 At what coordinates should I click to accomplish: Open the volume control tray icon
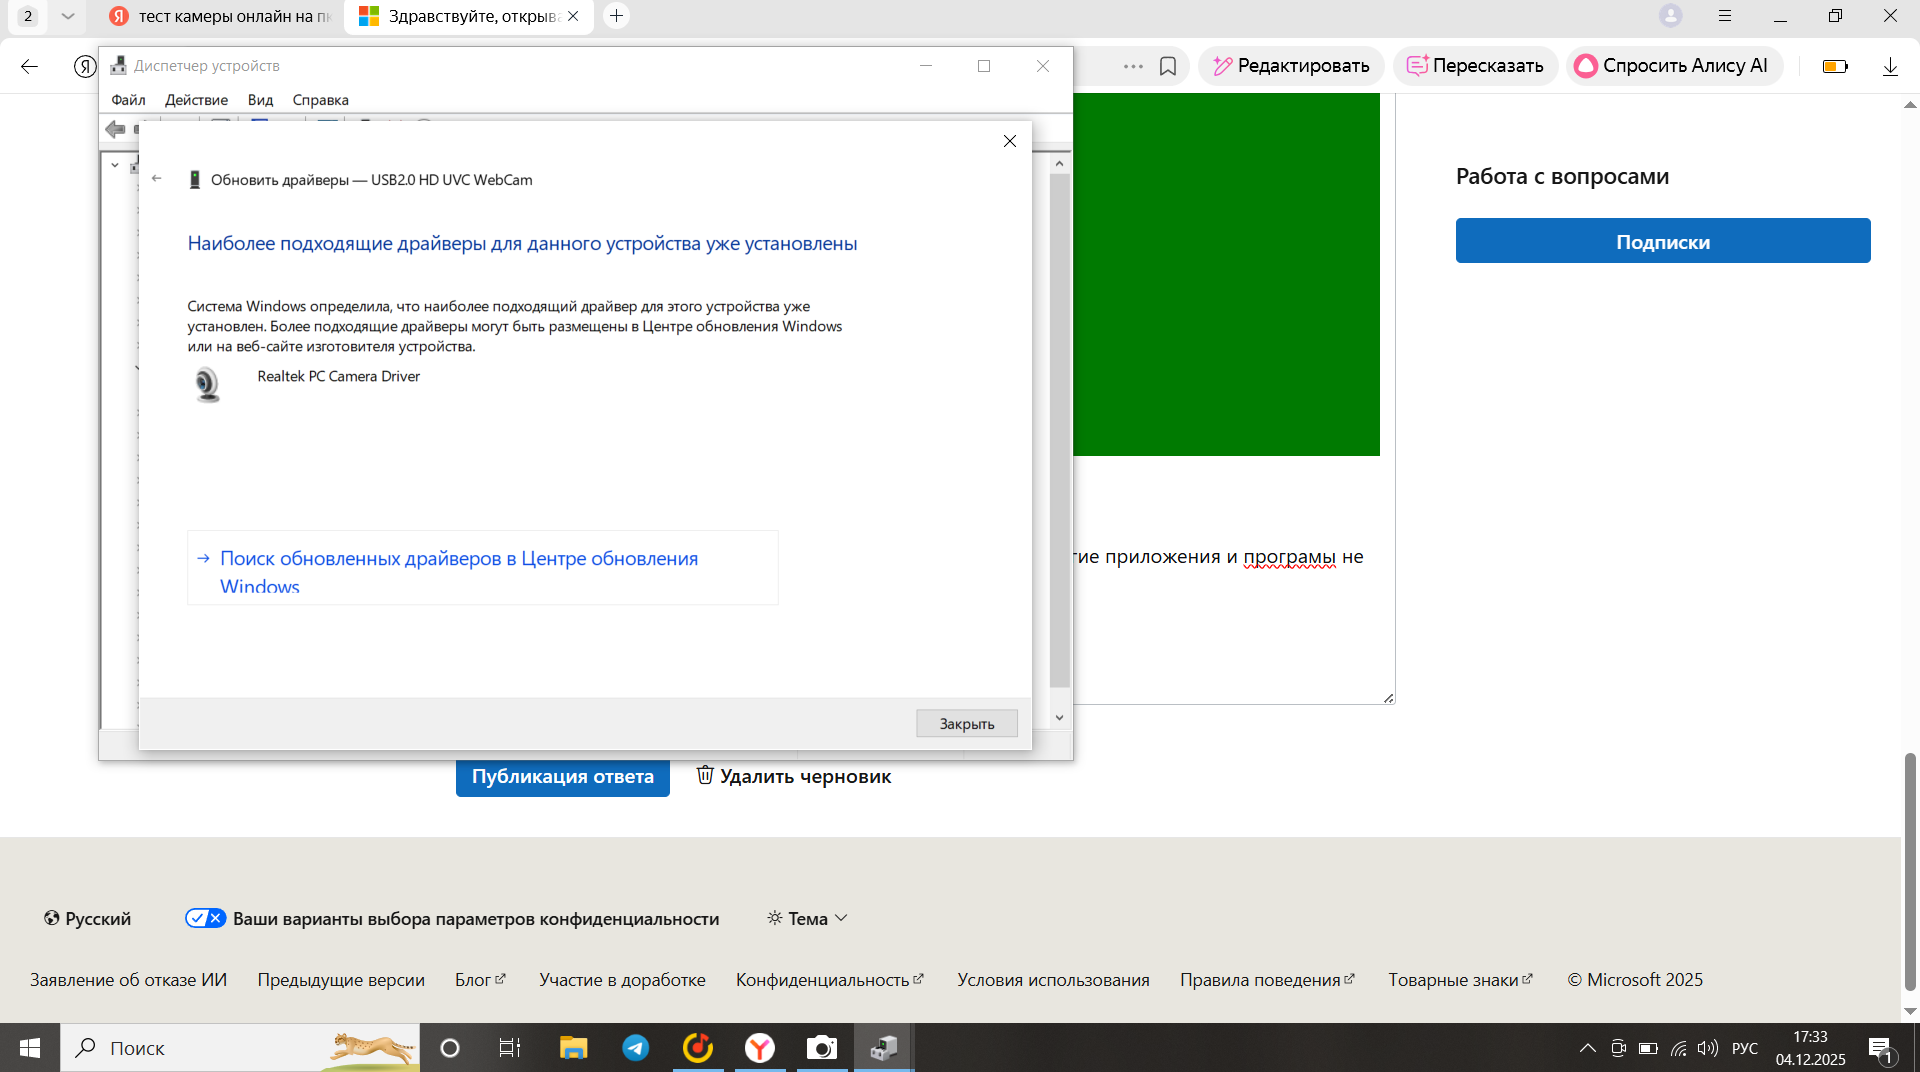coord(1708,1048)
